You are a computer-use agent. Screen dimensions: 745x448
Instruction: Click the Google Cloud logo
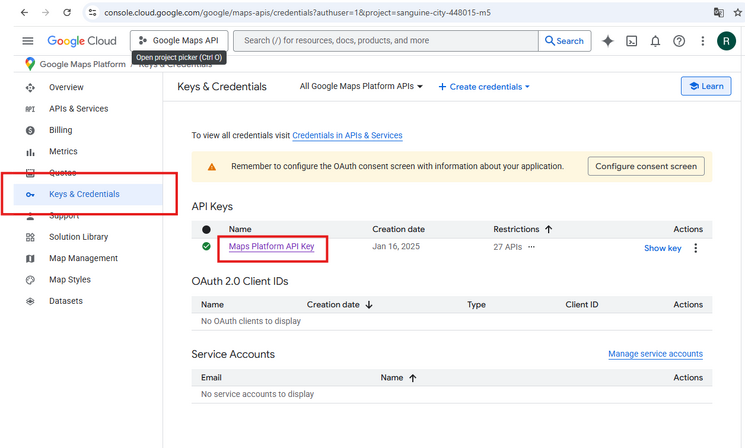coord(82,41)
